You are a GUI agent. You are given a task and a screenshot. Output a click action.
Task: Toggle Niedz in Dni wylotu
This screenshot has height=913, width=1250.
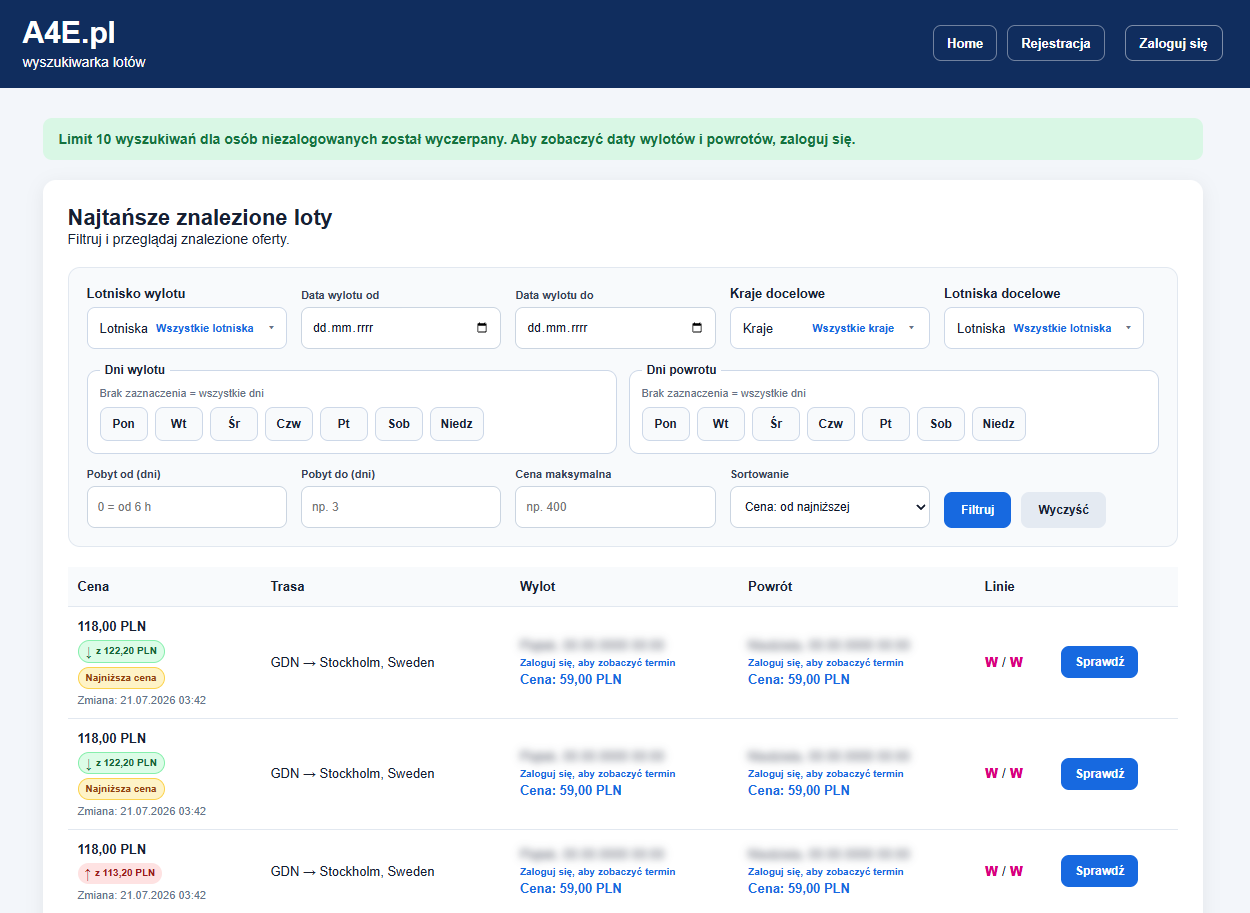point(457,424)
